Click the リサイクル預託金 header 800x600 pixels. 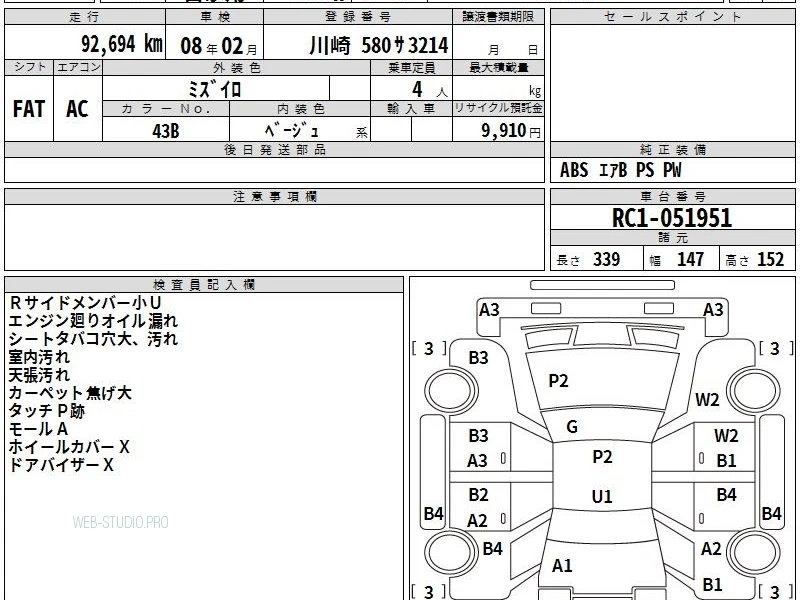(x=498, y=108)
